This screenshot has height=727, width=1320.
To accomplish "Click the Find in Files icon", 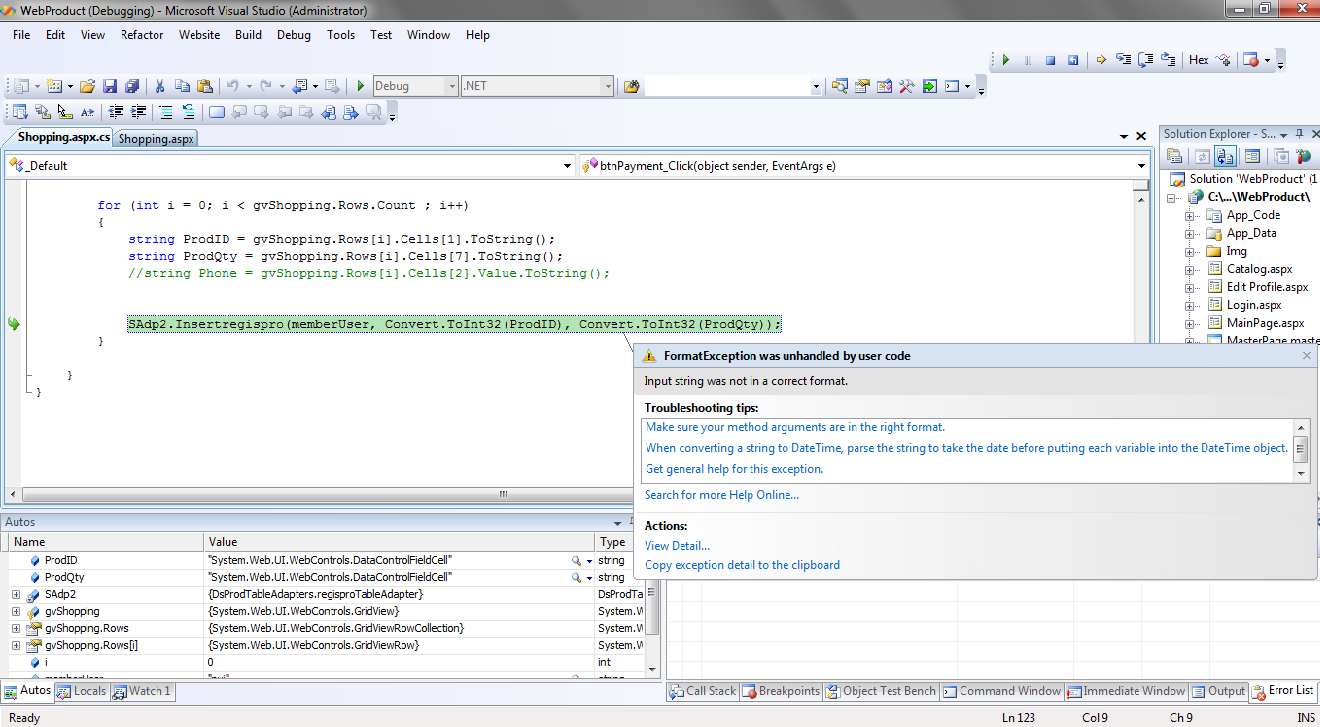I will click(x=631, y=86).
